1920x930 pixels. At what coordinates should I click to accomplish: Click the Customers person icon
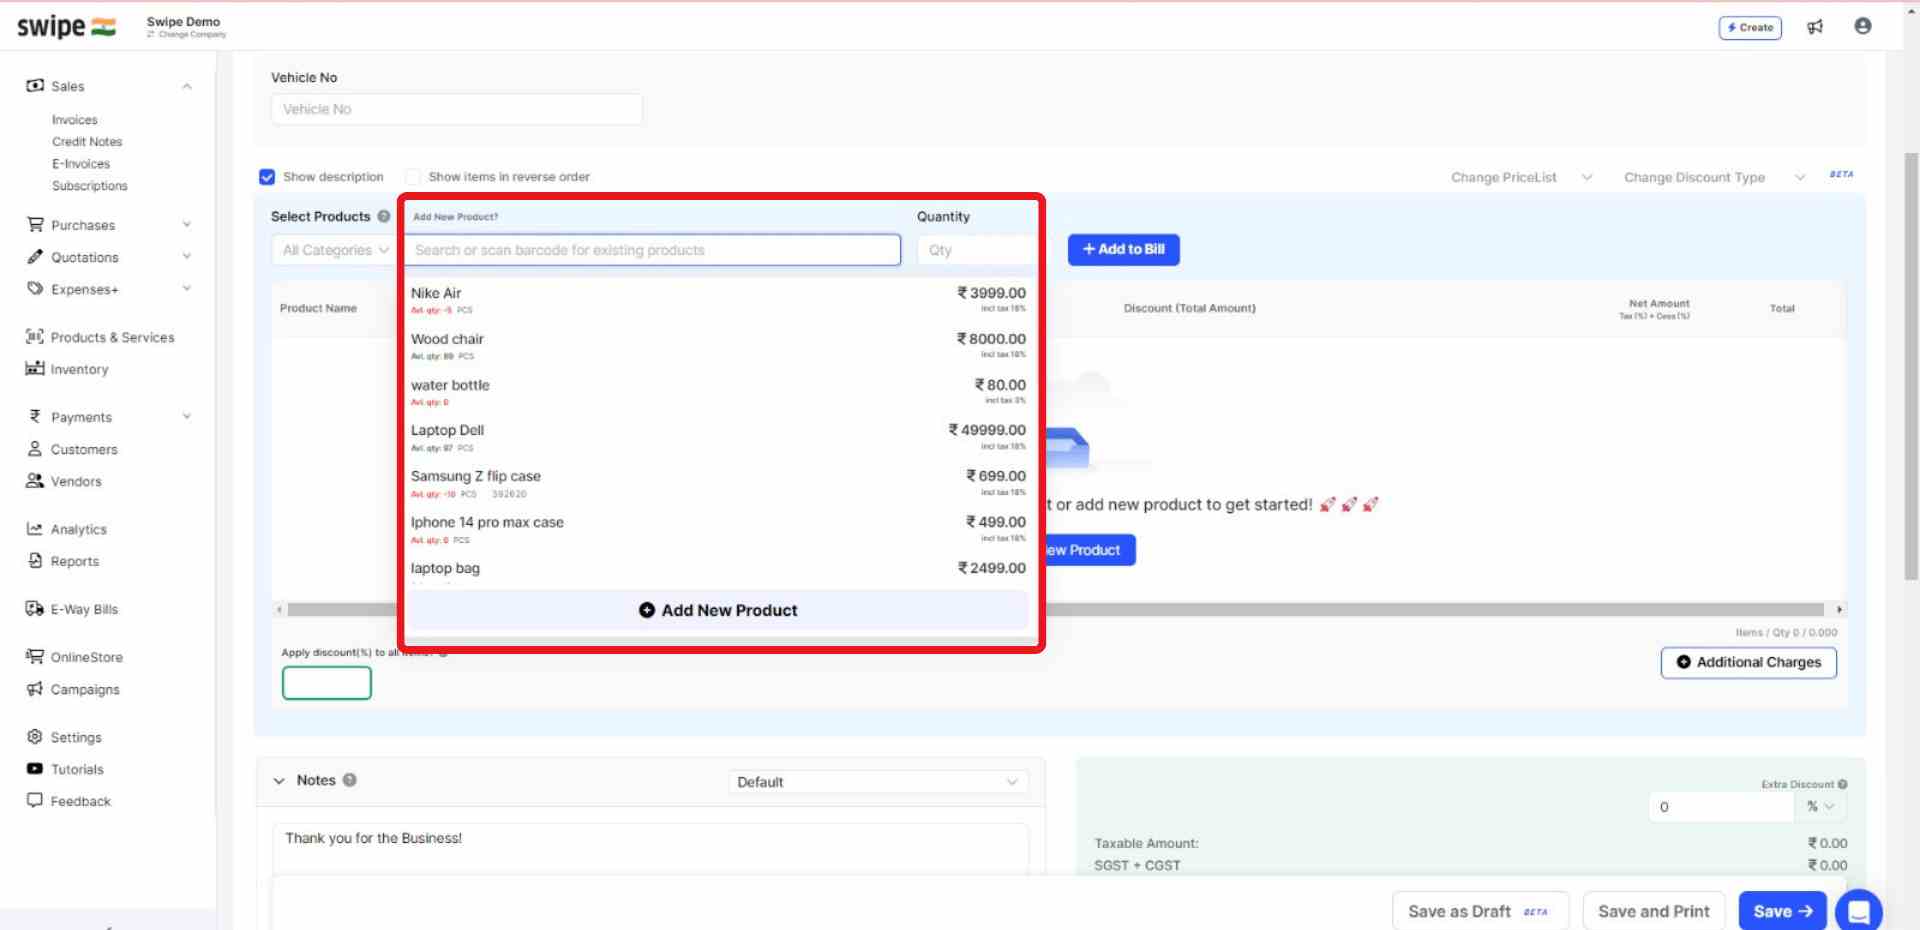pos(35,449)
